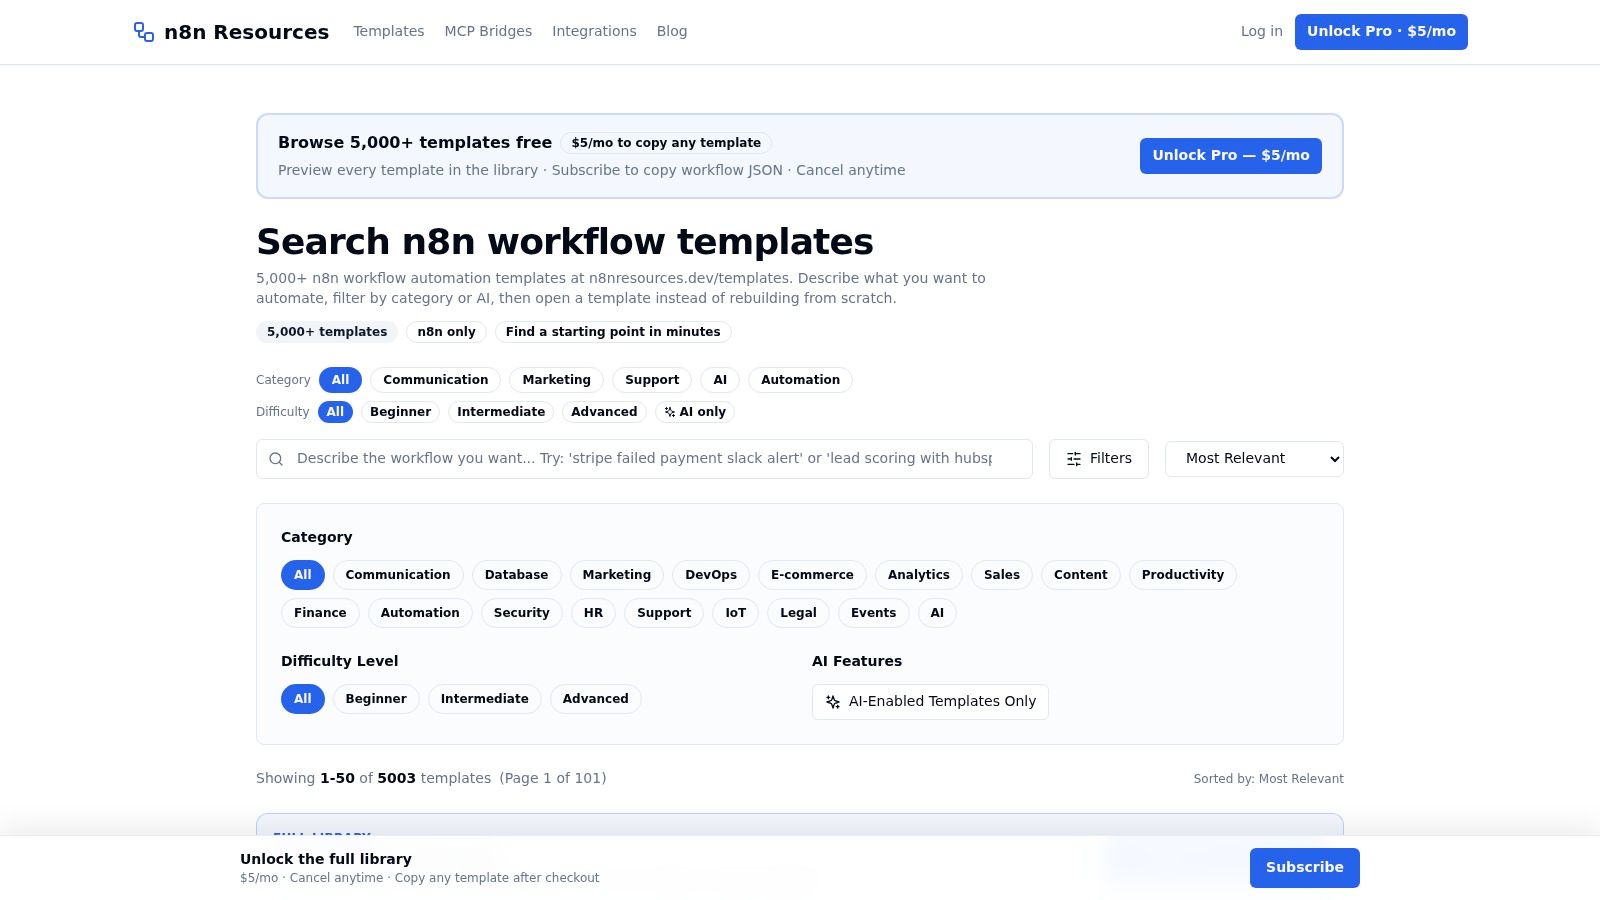Select Advanced in top Difficulty quick filter
This screenshot has height=900, width=1600.
pyautogui.click(x=604, y=412)
